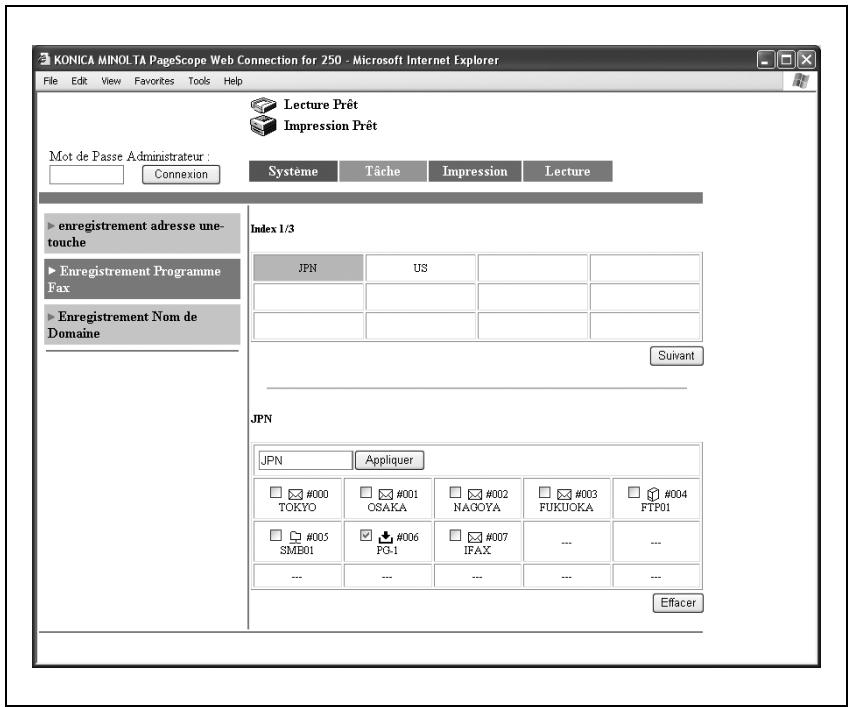
Task: Tick the checkbox for #004 FTP01
Action: pos(634,492)
